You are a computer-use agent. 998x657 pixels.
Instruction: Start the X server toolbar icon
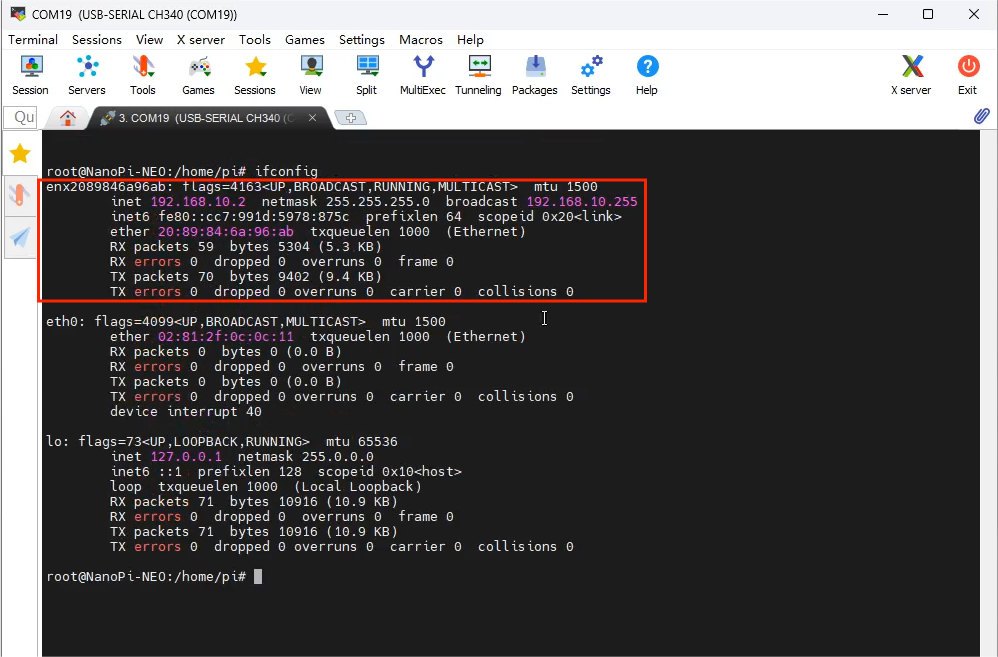(x=911, y=75)
